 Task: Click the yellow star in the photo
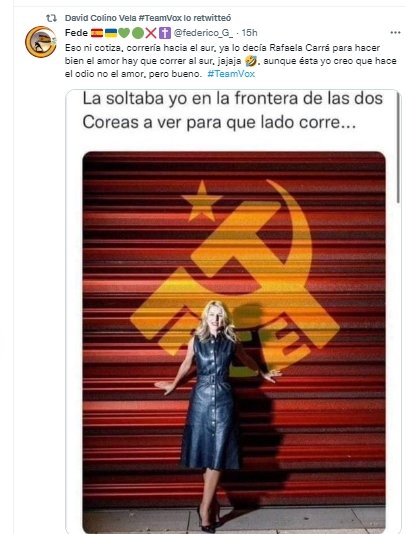[x=202, y=201]
